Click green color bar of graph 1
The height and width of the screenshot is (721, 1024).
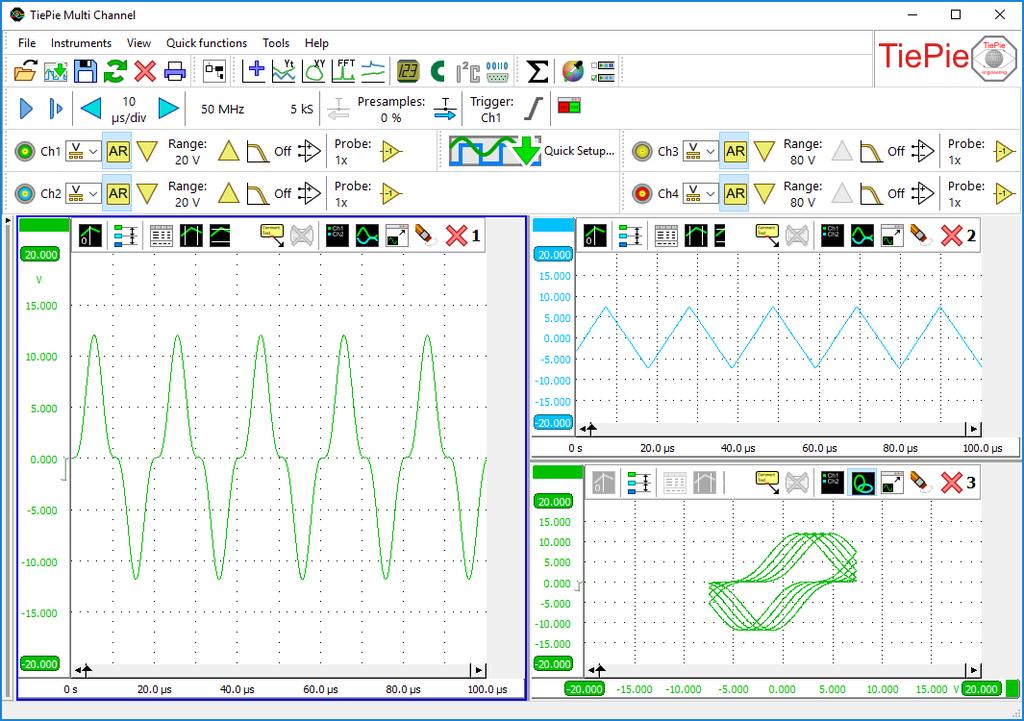[44, 225]
